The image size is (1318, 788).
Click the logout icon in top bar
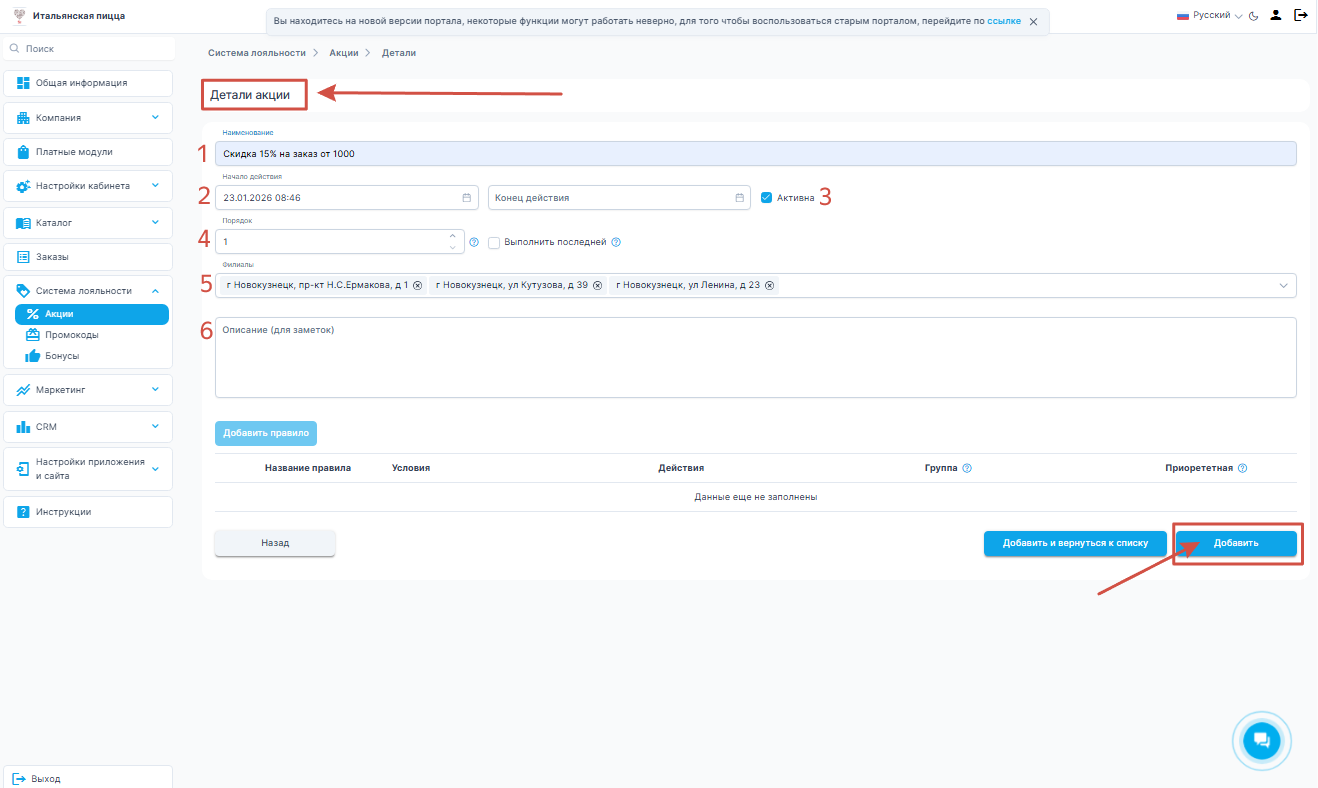(1300, 16)
